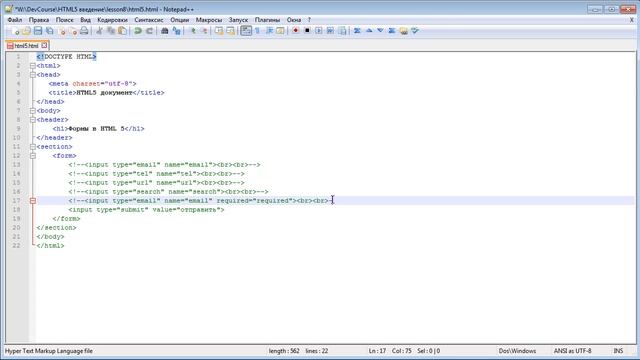Image resolution: width=640 pixels, height=360 pixels.
Task: Open the ? help menu
Action: pos(309,20)
